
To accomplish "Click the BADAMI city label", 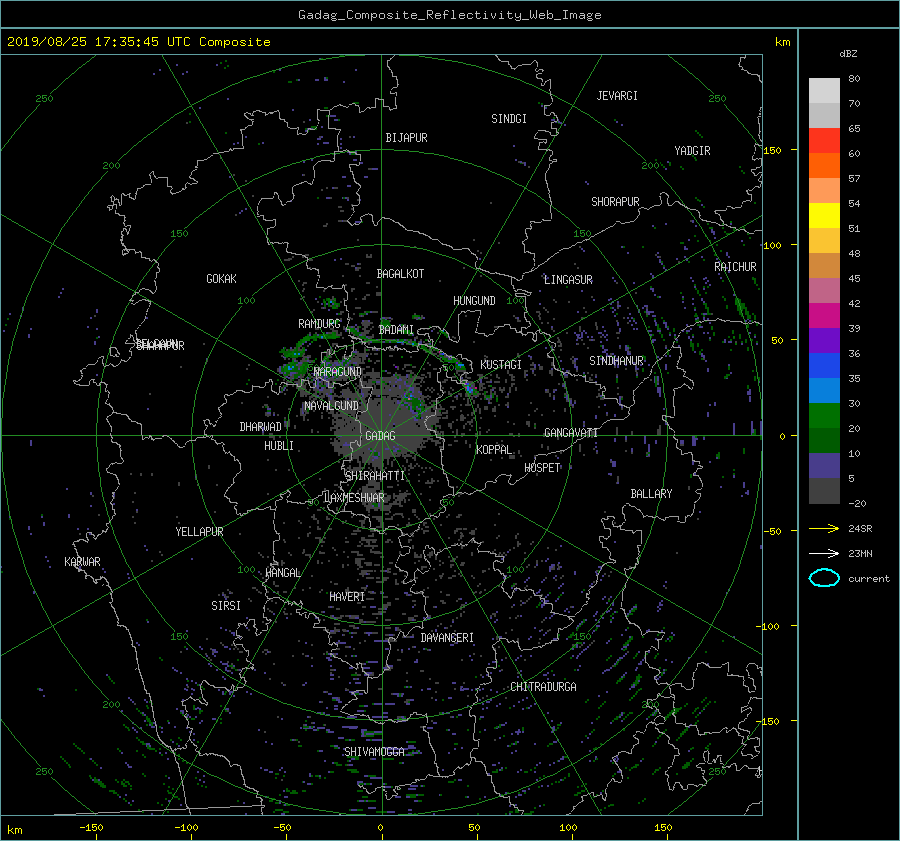I will [x=396, y=330].
